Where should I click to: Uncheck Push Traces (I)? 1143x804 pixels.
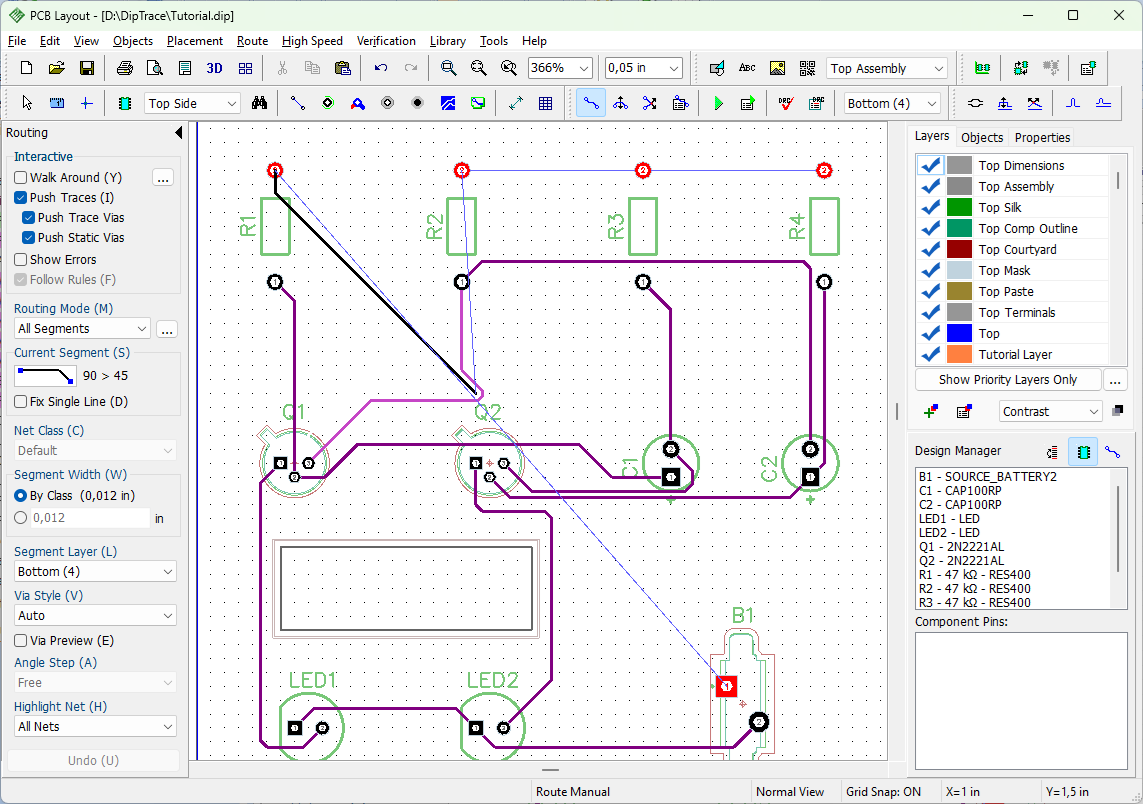pyautogui.click(x=20, y=198)
